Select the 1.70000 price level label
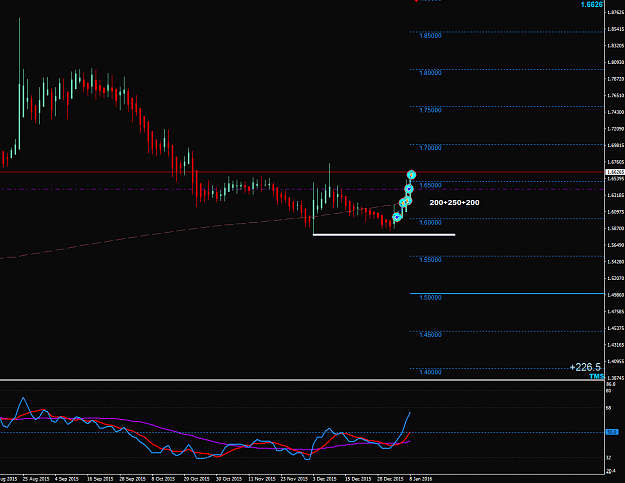The height and width of the screenshot is (483, 625). tap(430, 147)
